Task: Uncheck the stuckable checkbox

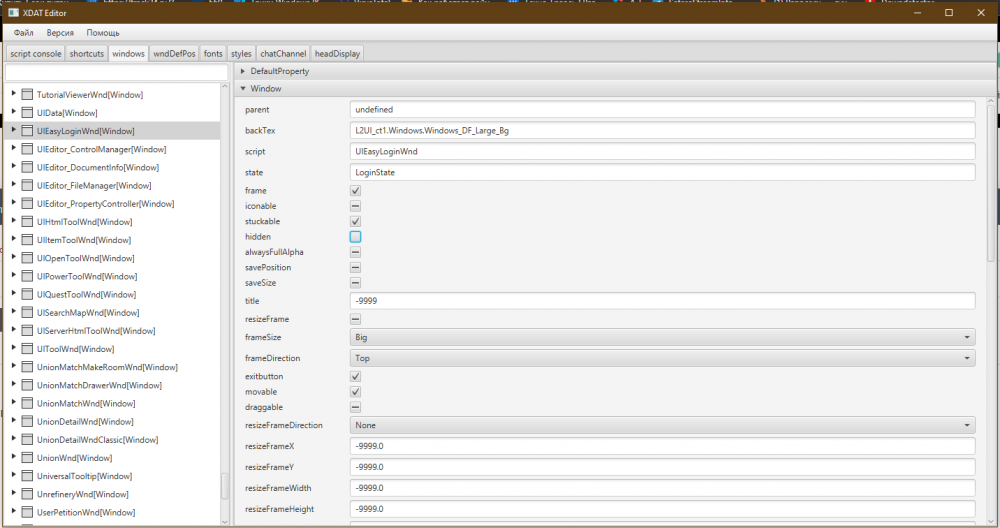Action: 355,221
